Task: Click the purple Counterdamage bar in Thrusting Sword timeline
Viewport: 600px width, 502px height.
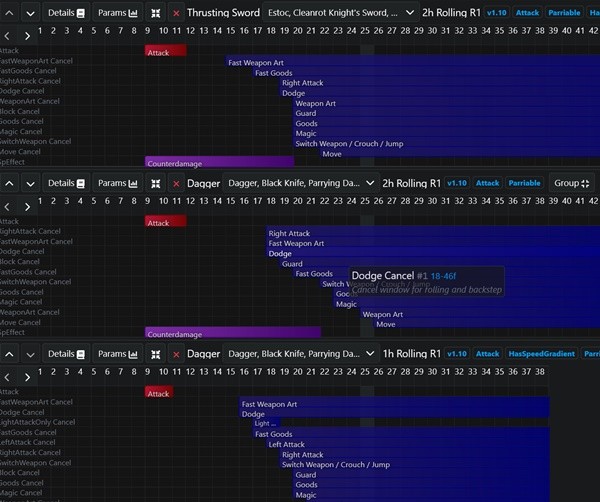Action: tap(219, 161)
